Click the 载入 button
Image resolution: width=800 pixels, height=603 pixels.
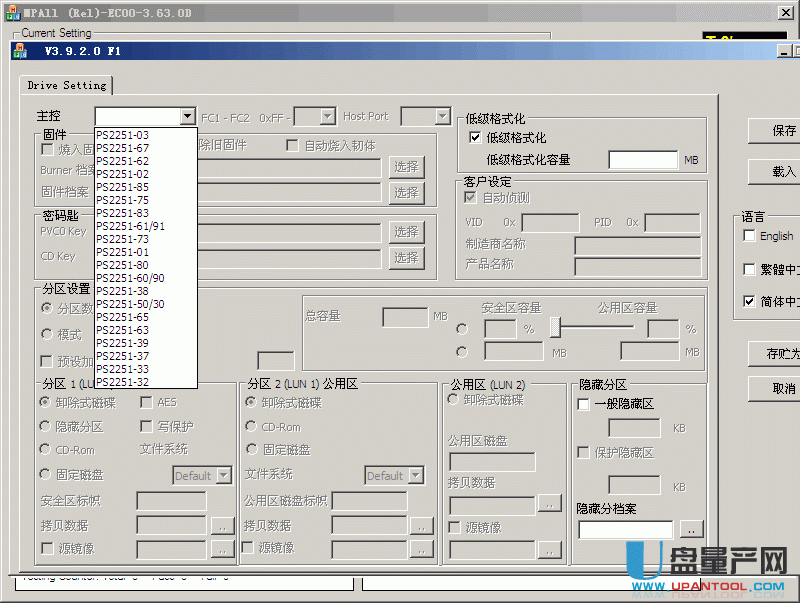point(780,172)
